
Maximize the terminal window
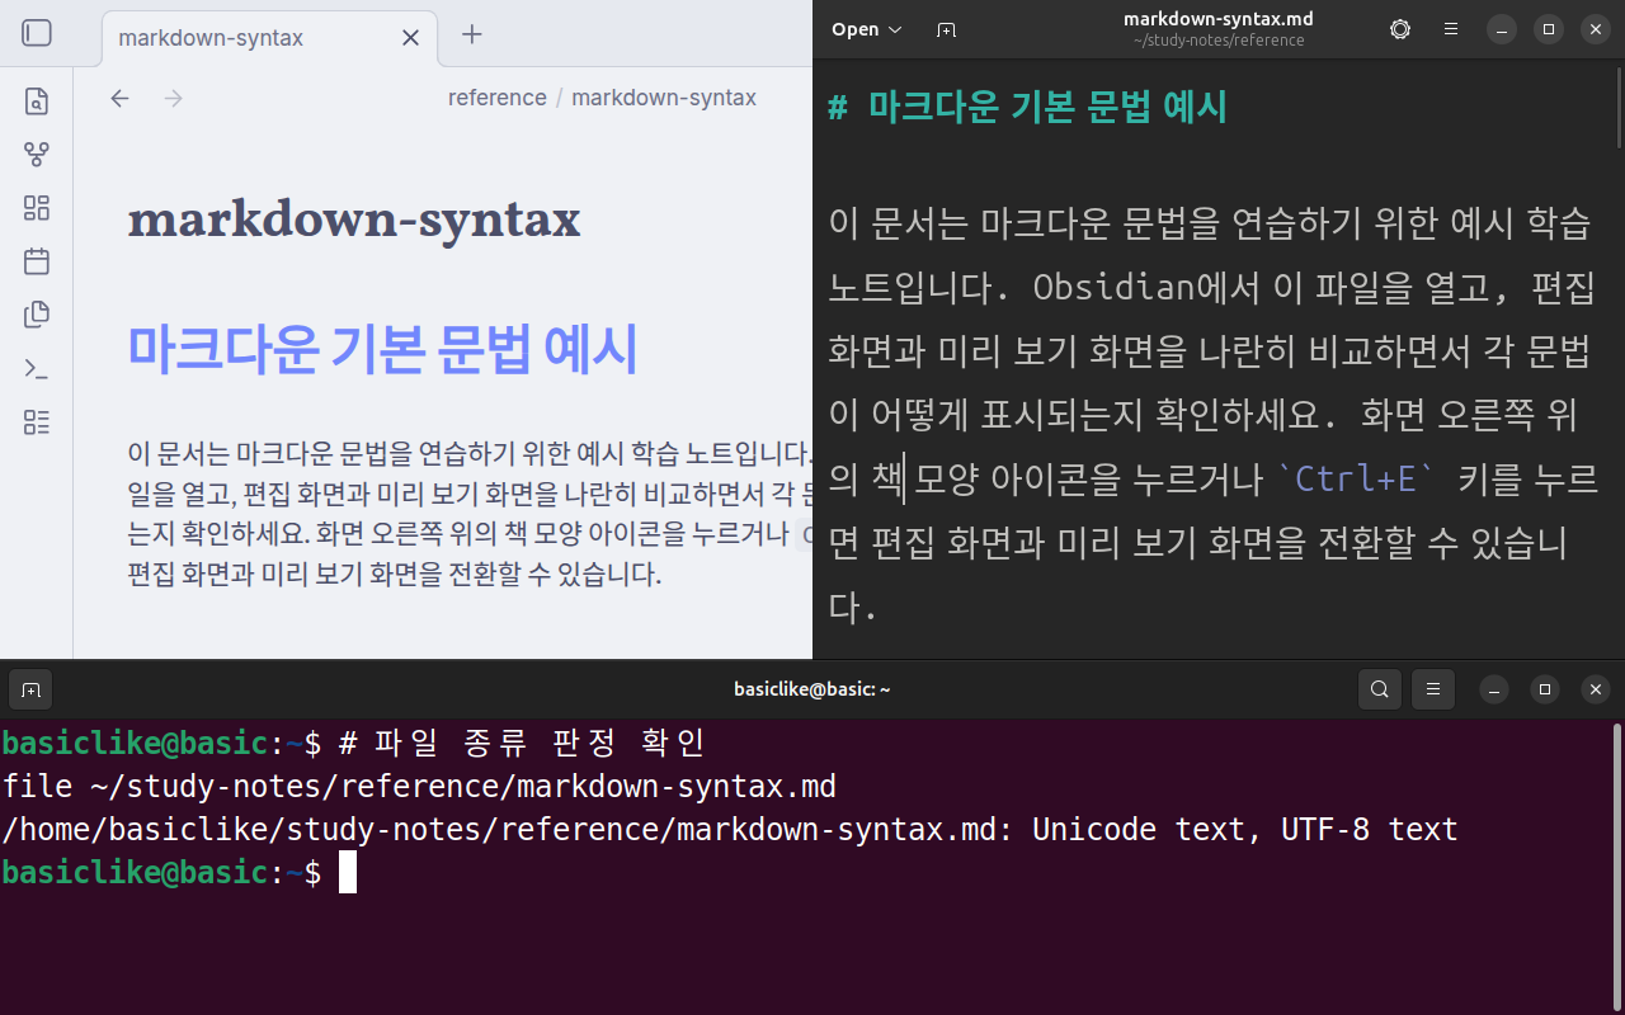point(1545,690)
